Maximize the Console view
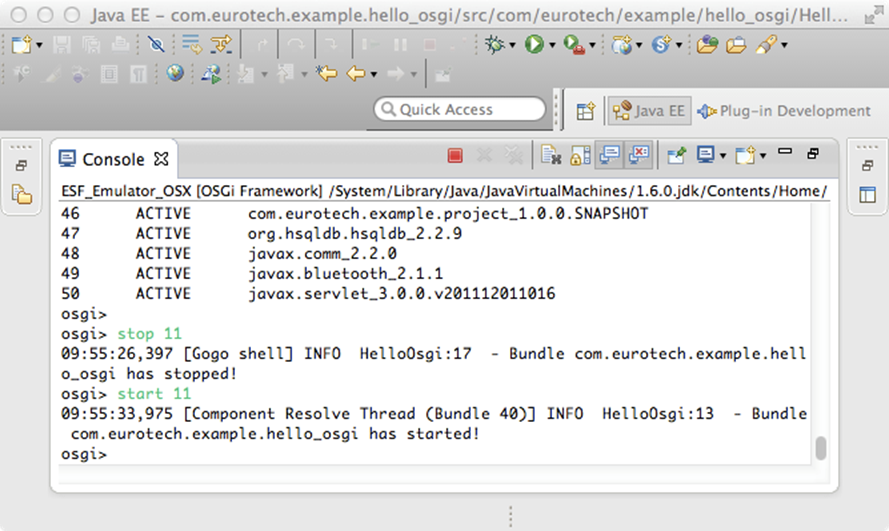This screenshot has width=889, height=531. (813, 154)
